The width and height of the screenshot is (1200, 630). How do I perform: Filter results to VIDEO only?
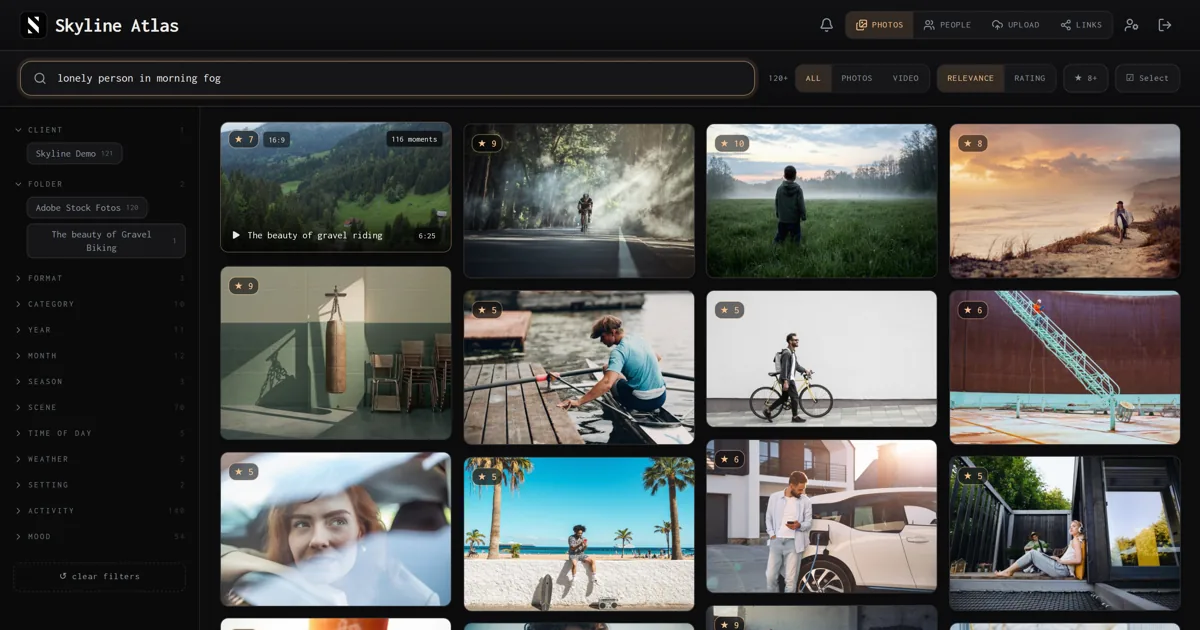click(906, 78)
